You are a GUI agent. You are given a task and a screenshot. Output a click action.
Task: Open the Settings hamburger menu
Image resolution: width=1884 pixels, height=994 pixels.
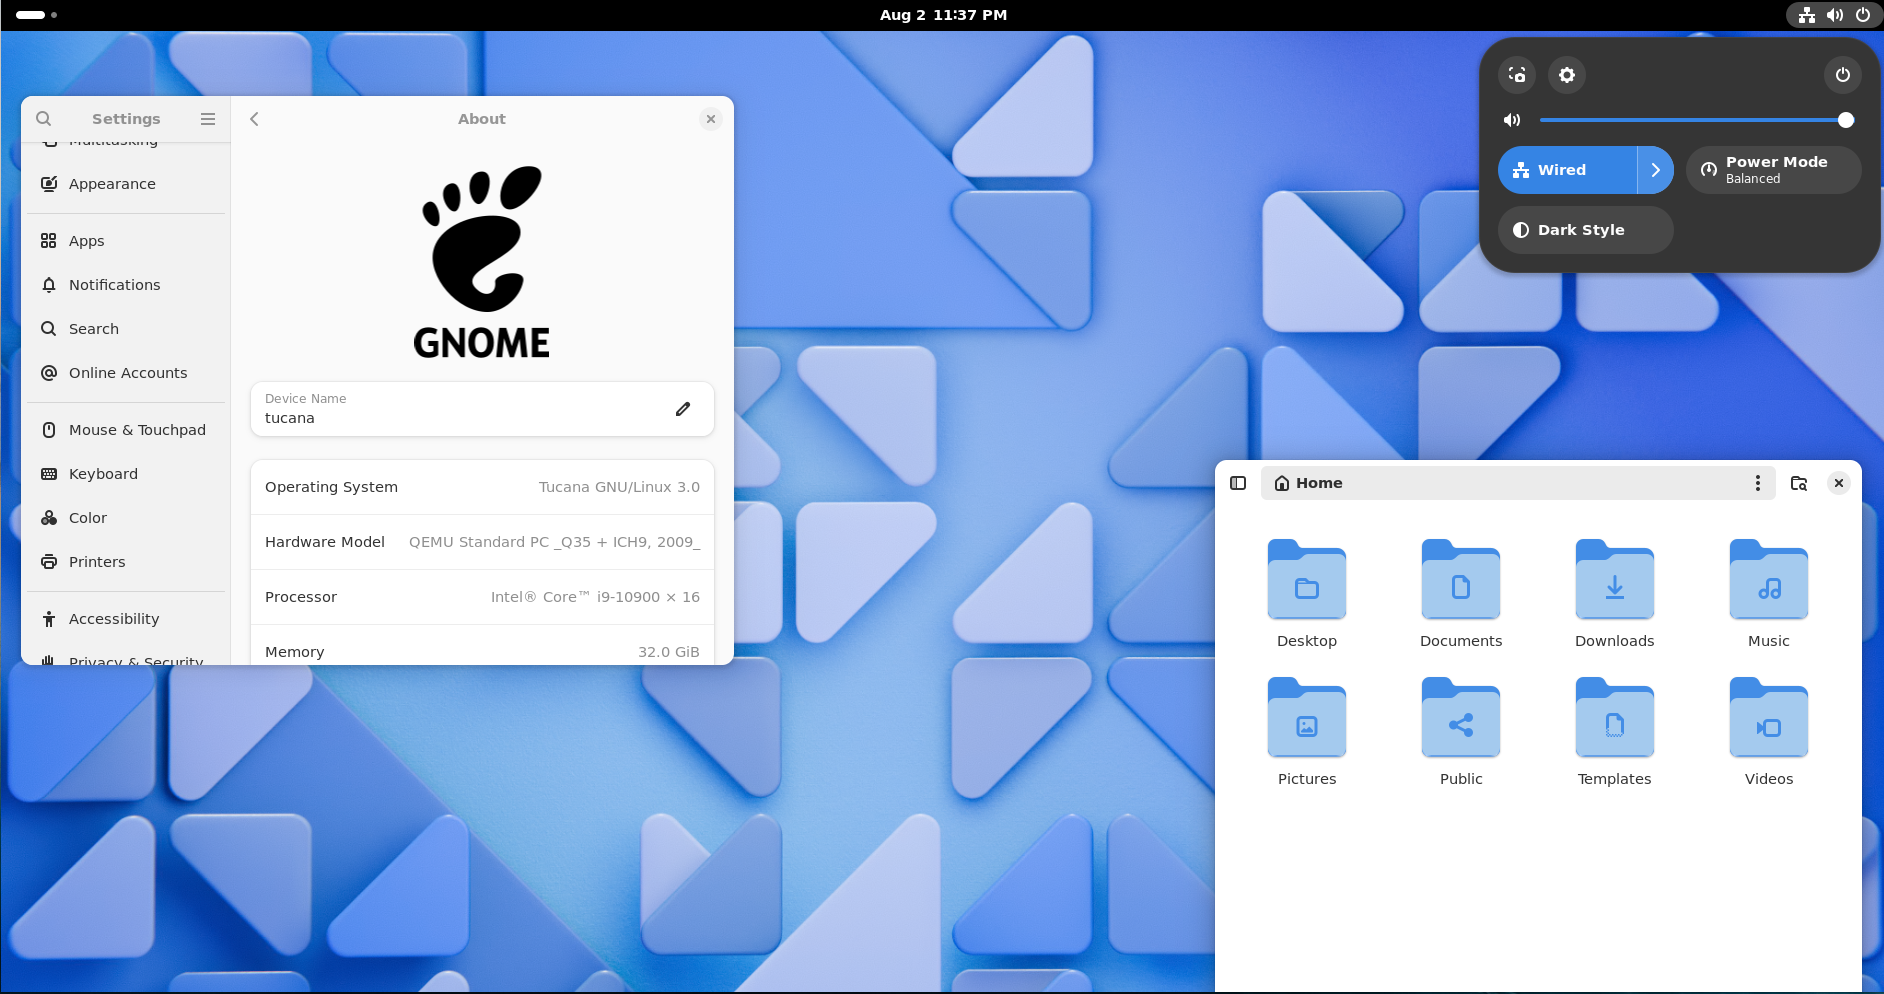pos(208,119)
